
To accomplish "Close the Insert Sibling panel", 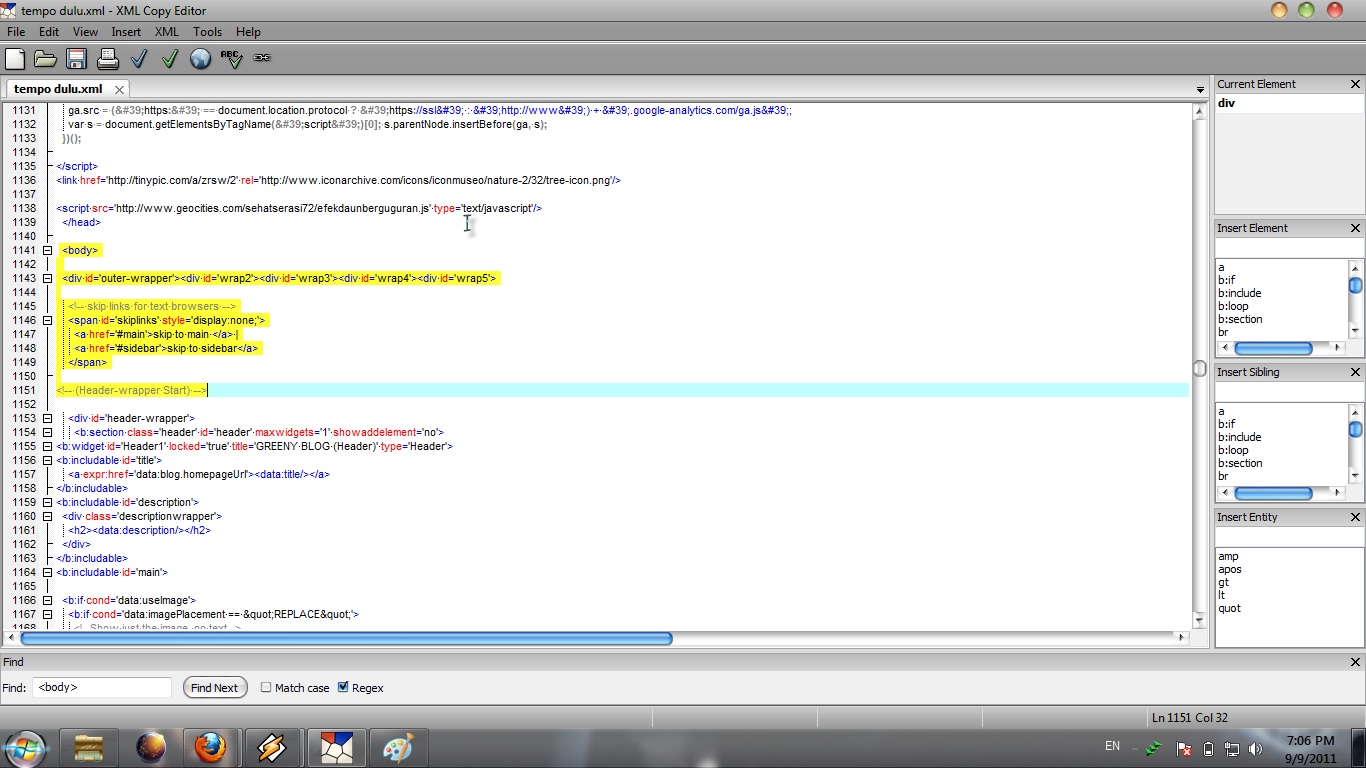I will click(1355, 372).
